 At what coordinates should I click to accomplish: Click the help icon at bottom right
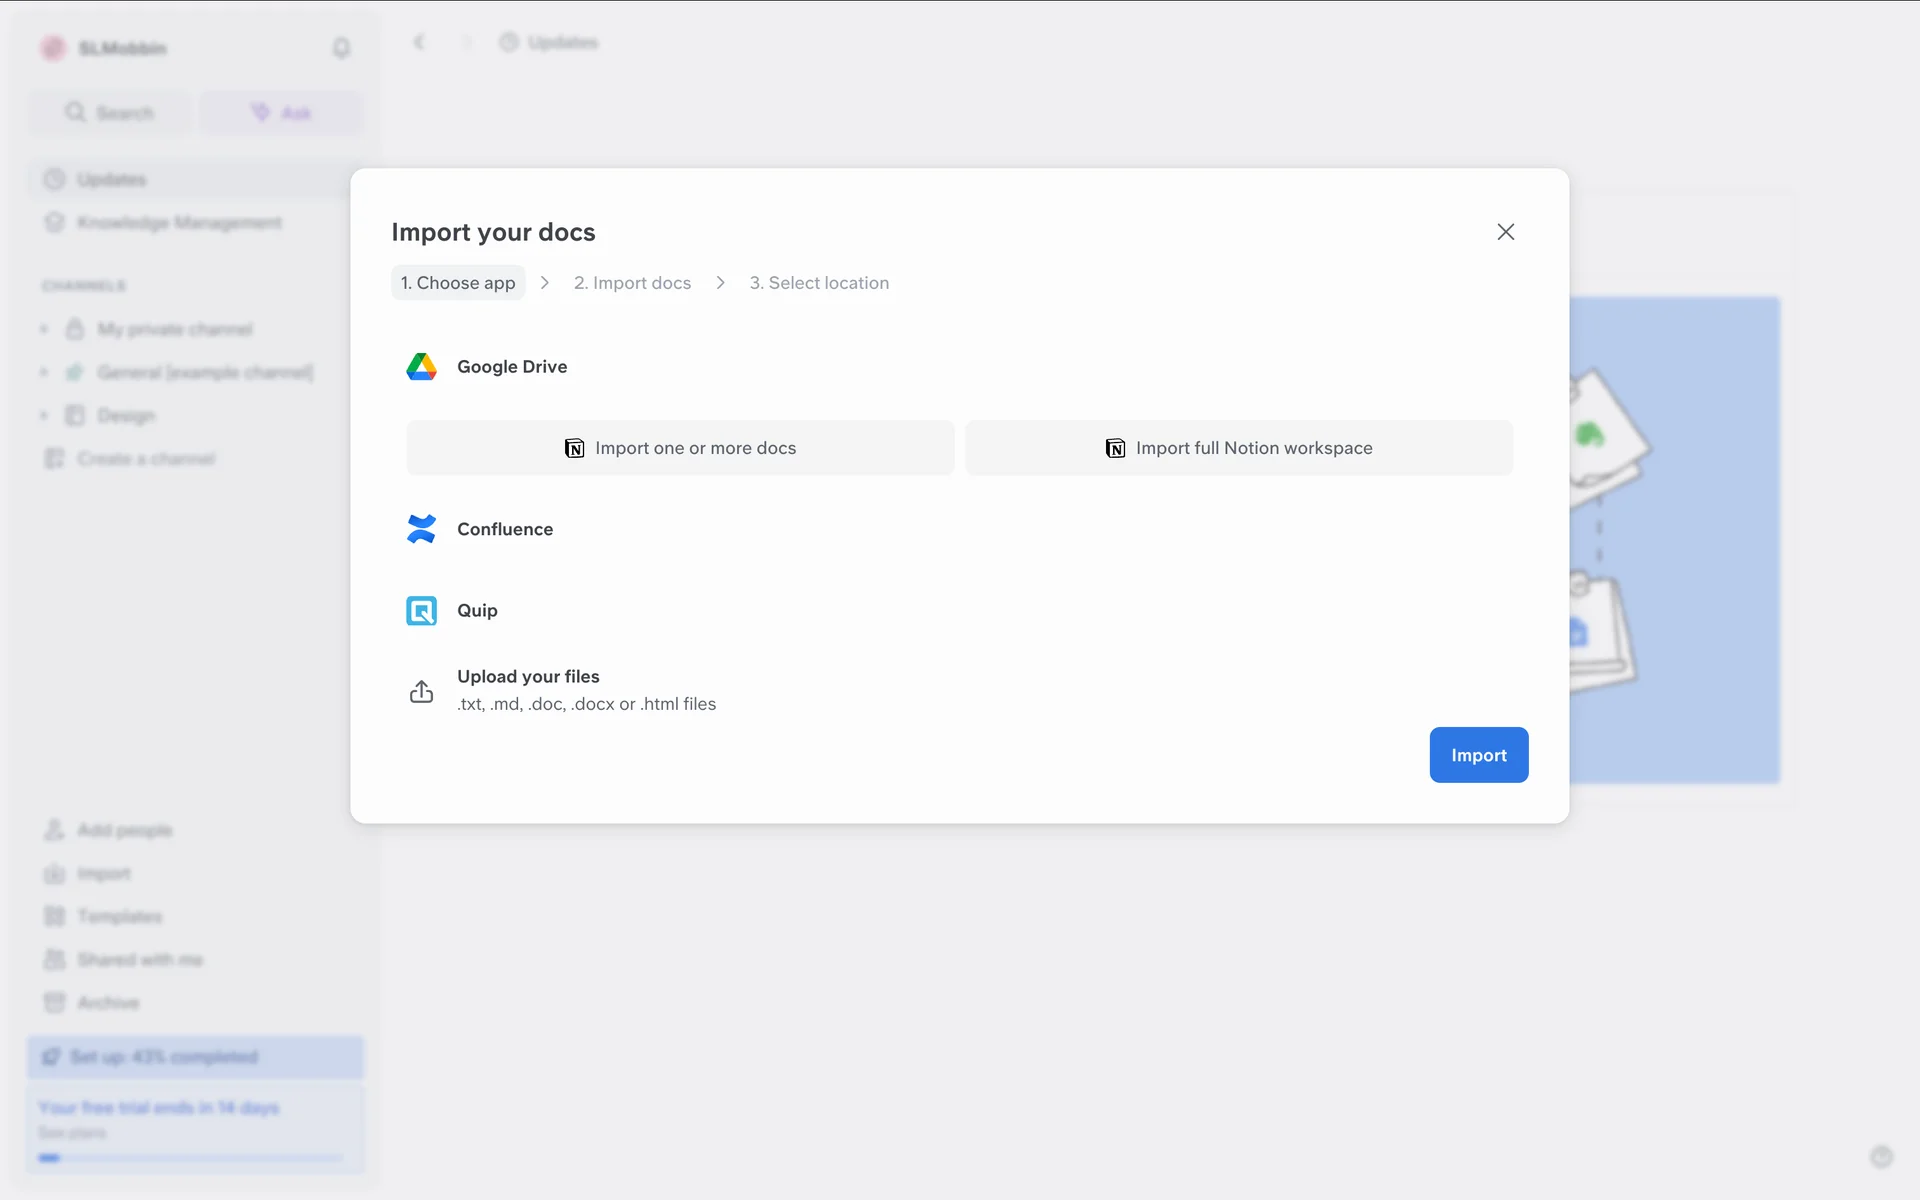[x=1881, y=1157]
